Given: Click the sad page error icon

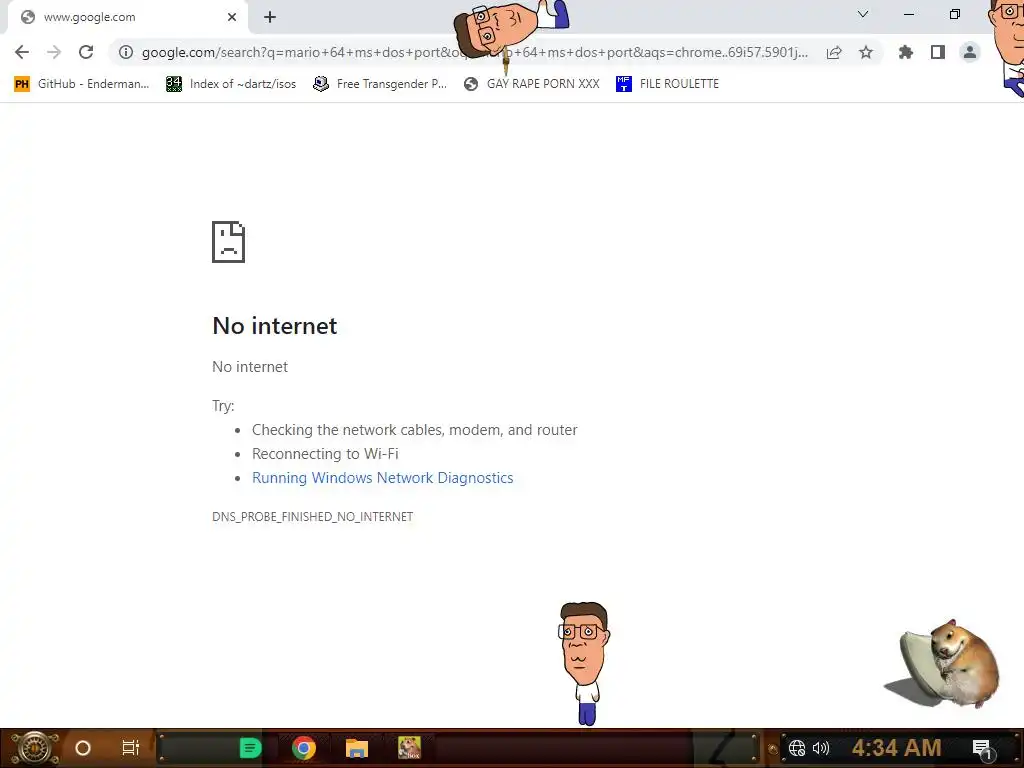Looking at the screenshot, I should (229, 242).
